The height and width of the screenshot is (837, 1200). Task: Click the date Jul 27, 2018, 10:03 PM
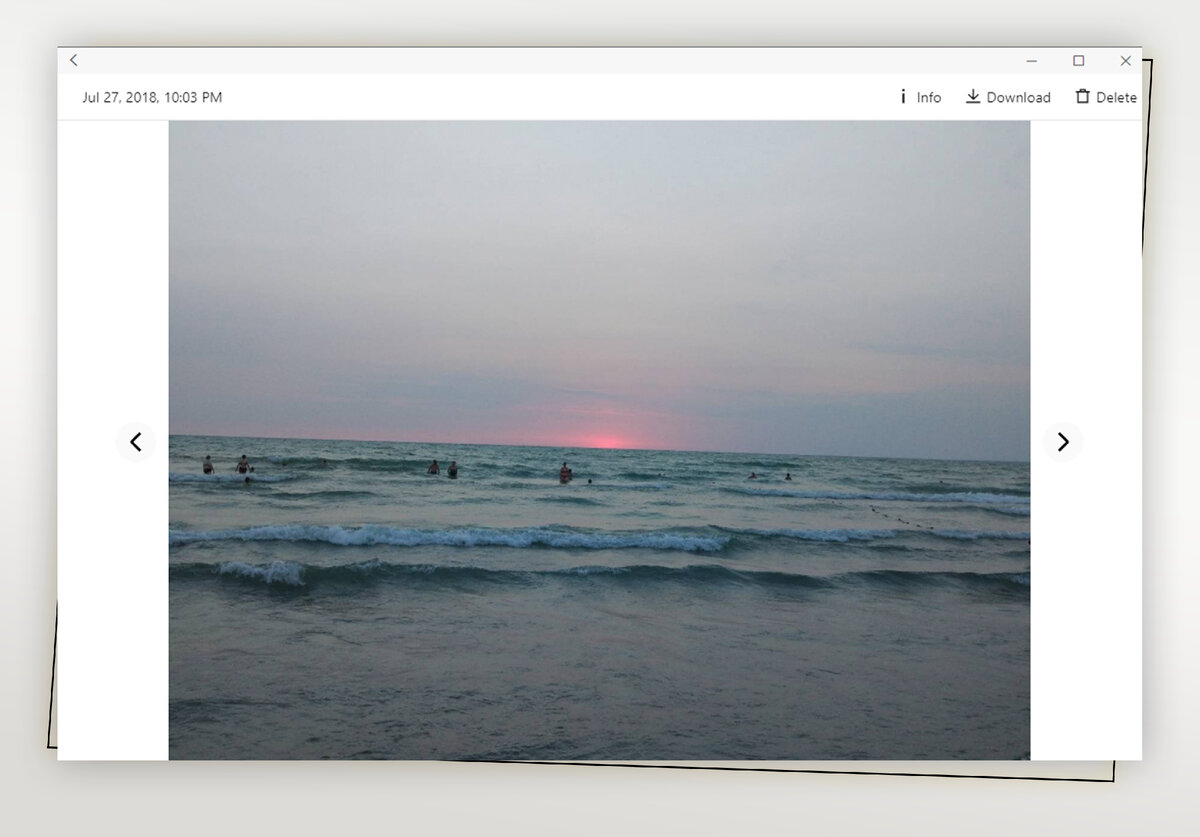click(152, 97)
